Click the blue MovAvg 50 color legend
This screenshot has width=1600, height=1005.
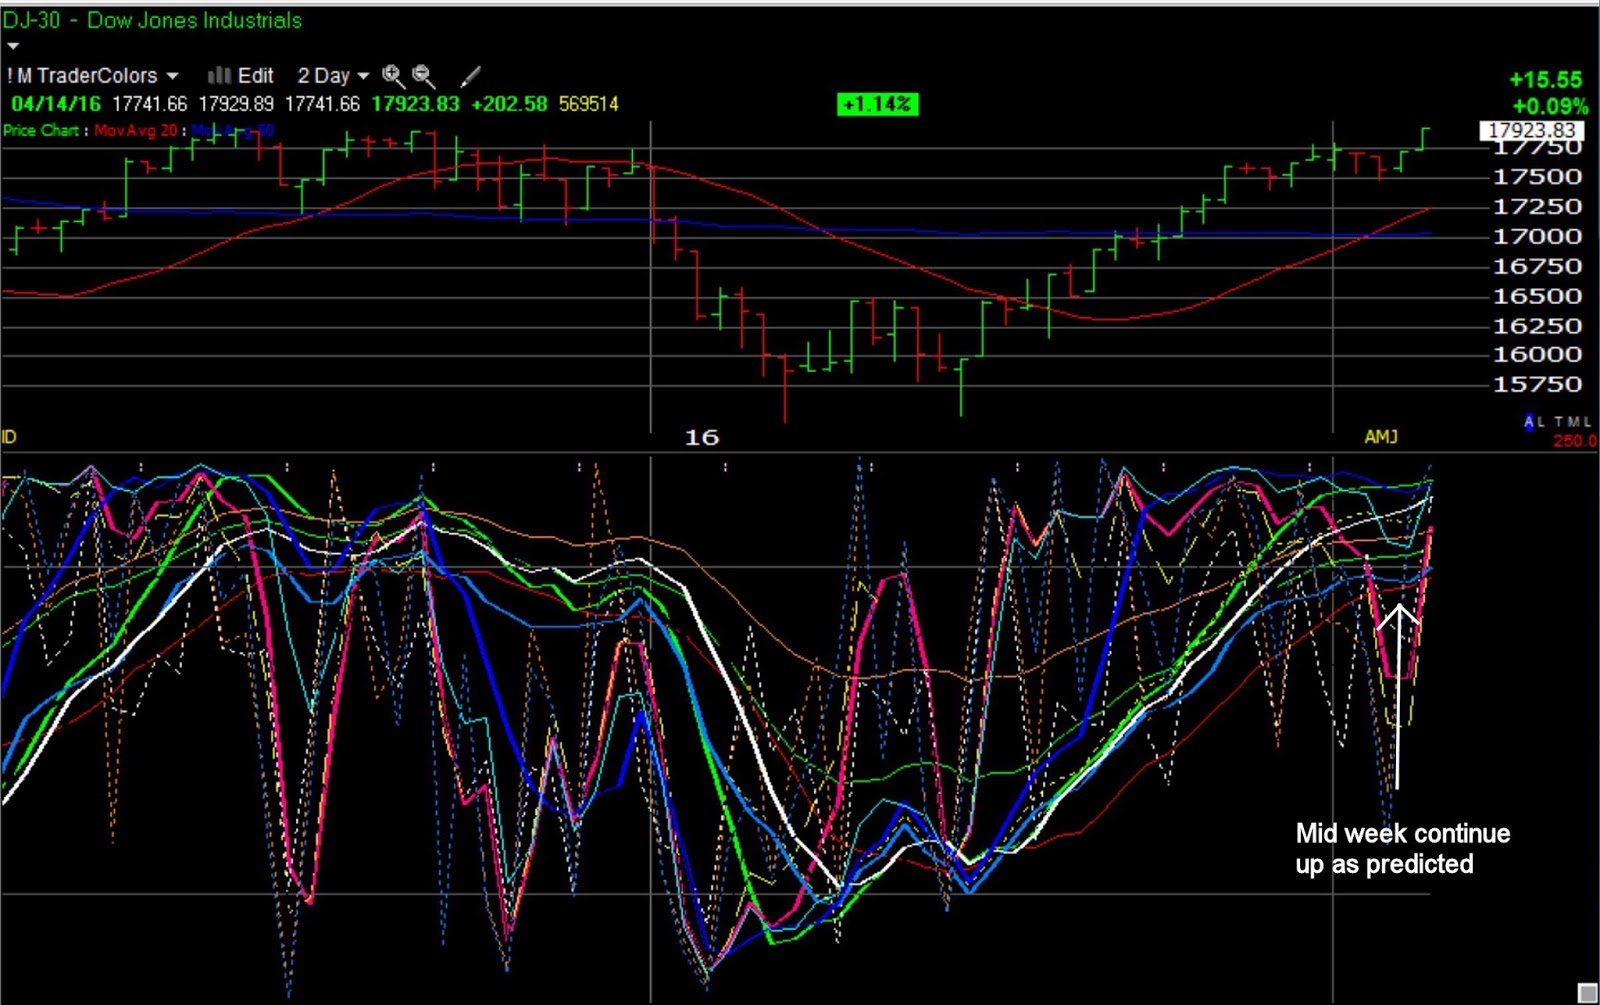click(x=232, y=129)
